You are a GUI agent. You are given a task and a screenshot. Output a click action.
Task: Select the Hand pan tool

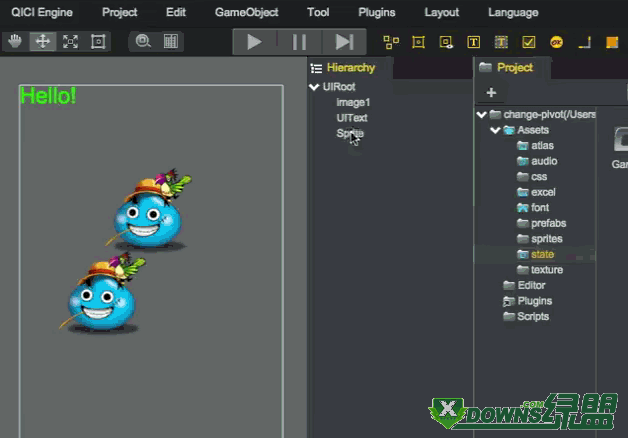(15, 41)
